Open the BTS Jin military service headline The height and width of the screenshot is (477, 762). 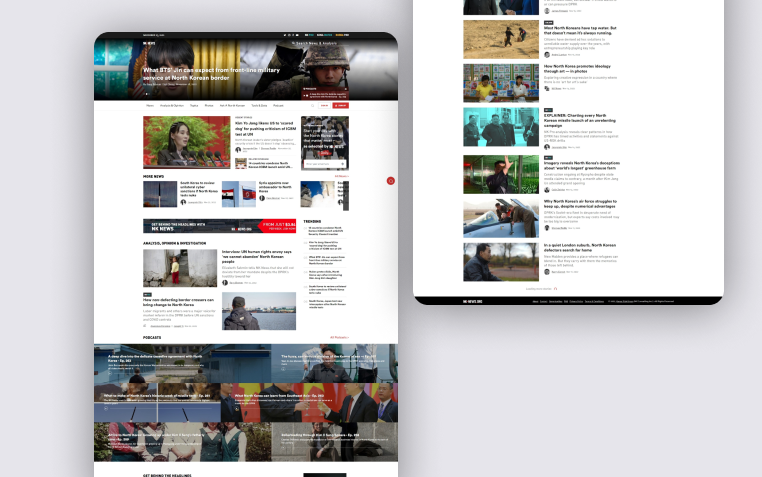[x=211, y=74]
